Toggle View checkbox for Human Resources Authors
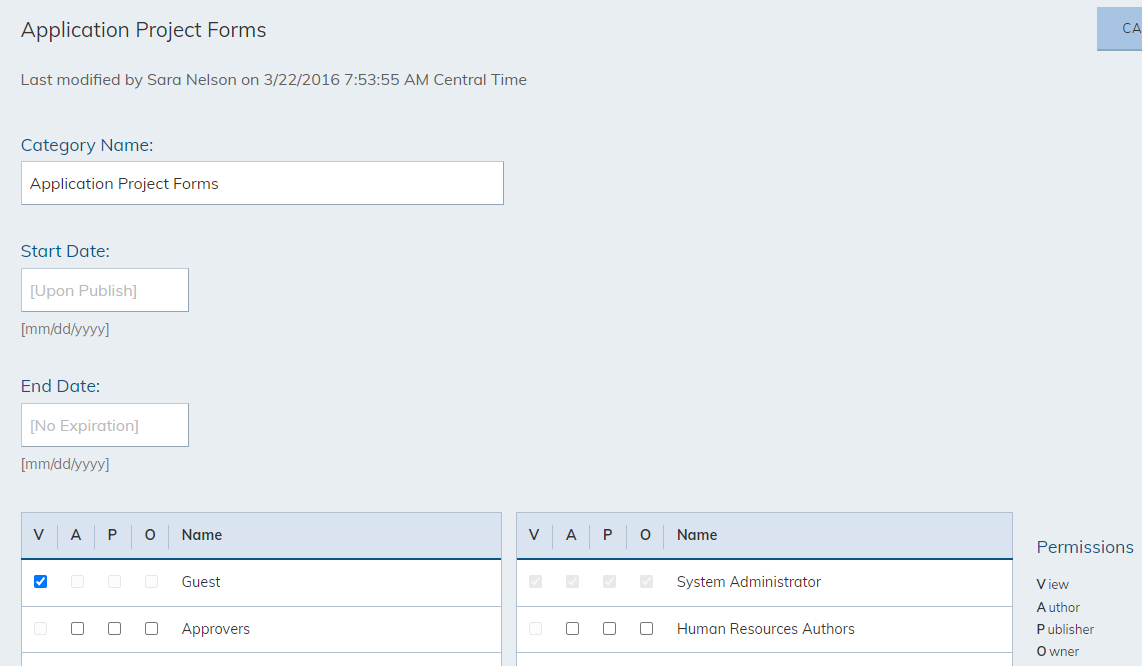The image size is (1142, 666). tap(536, 628)
